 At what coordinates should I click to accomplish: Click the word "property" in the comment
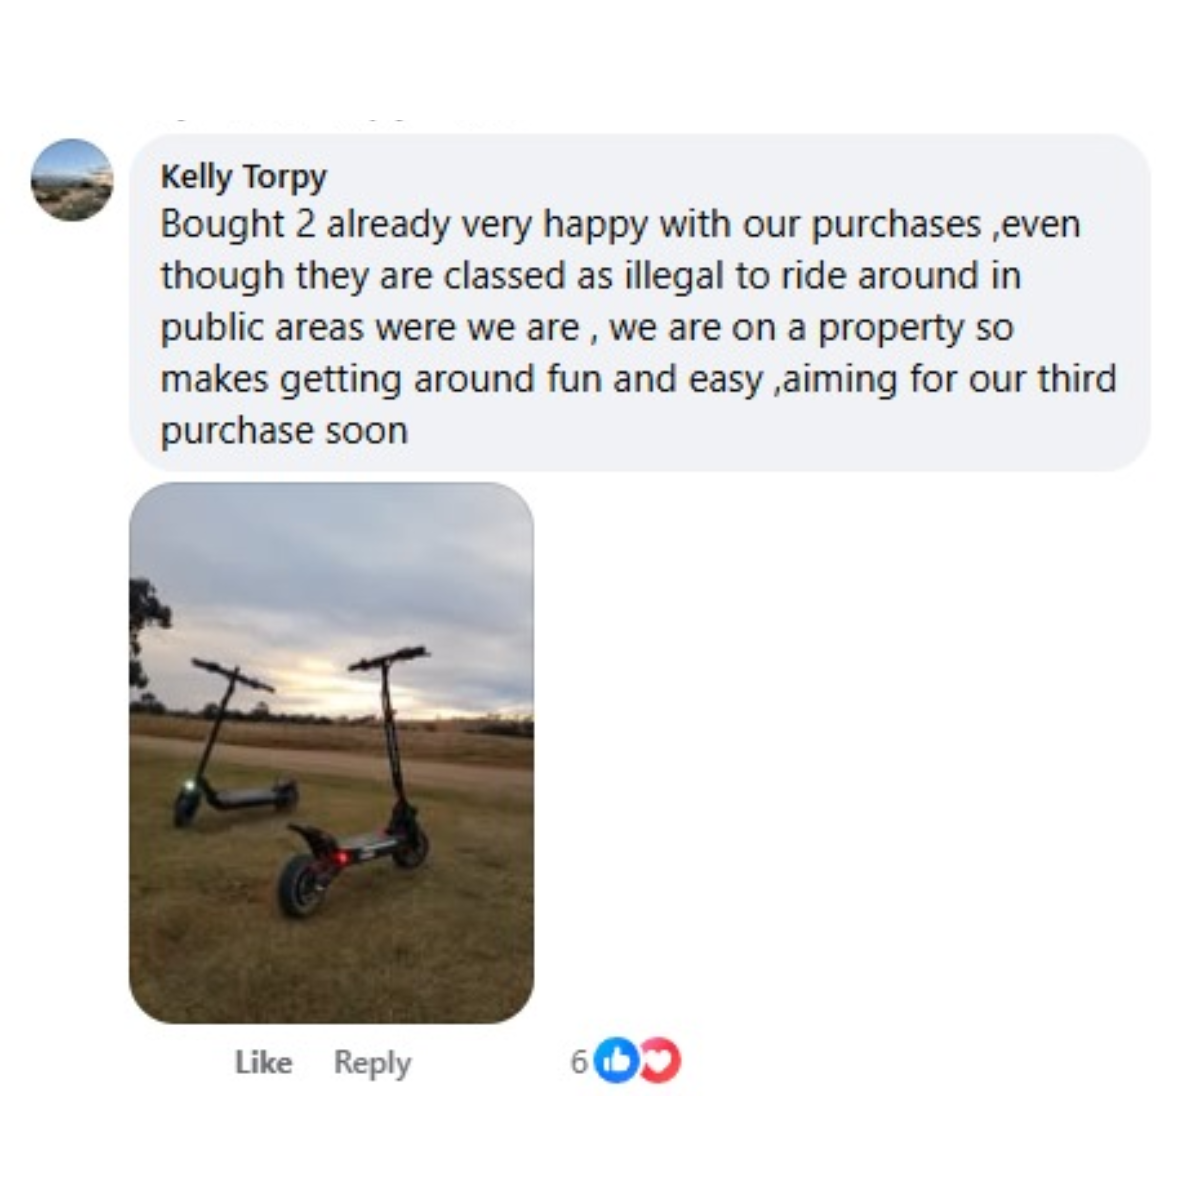(890, 328)
